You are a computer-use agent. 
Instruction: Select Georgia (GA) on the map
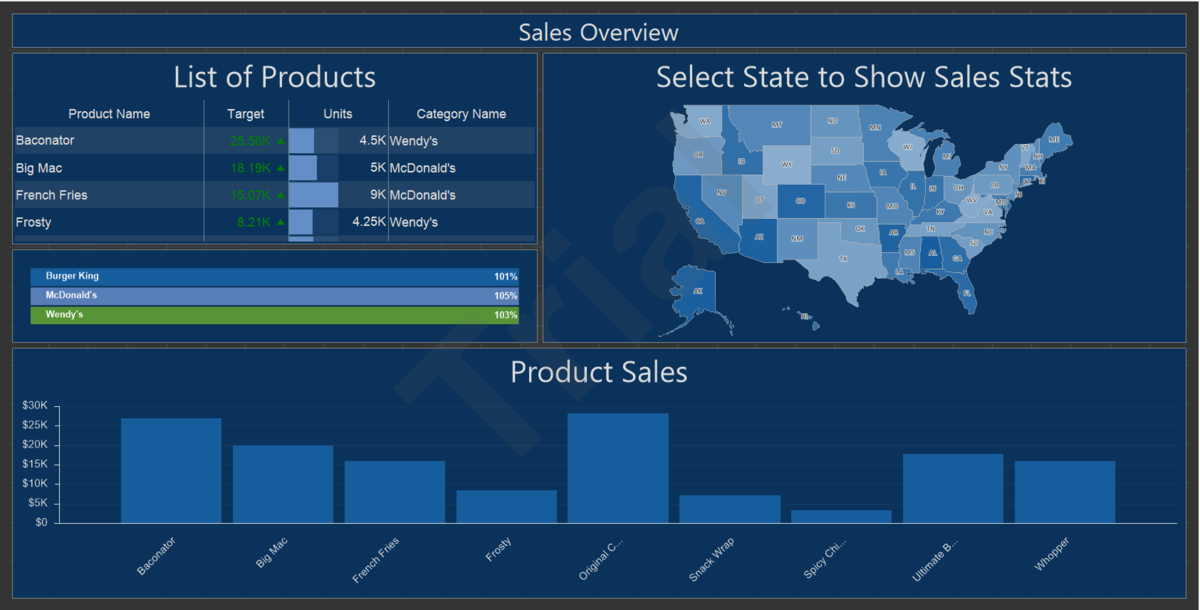tap(957, 258)
